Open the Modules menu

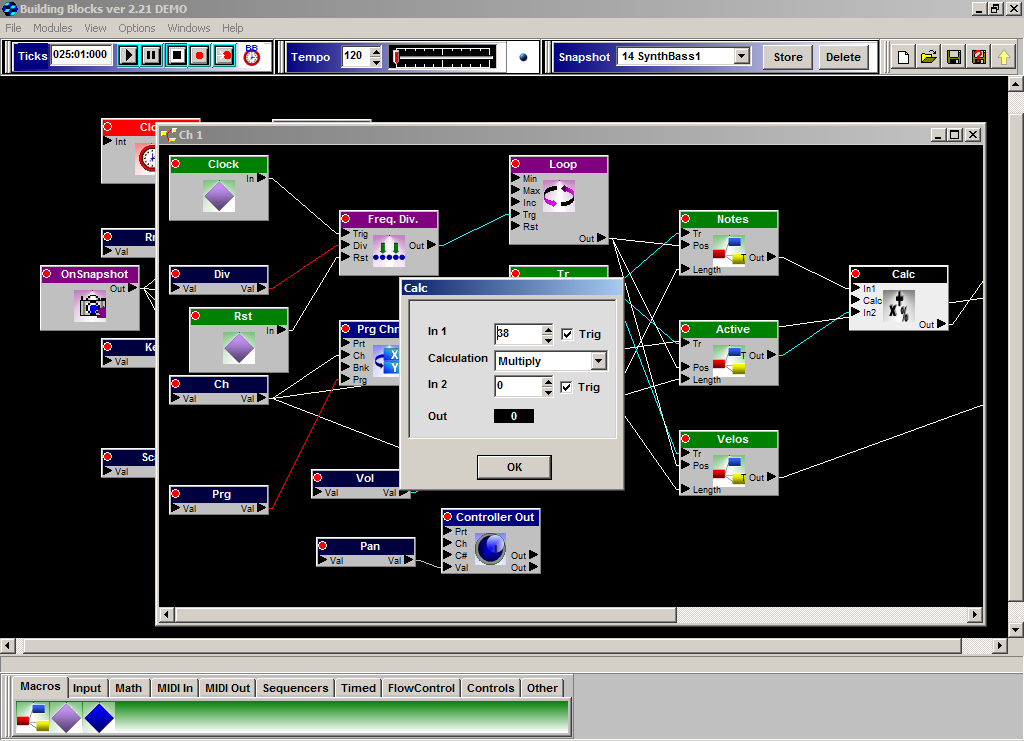pyautogui.click(x=52, y=28)
